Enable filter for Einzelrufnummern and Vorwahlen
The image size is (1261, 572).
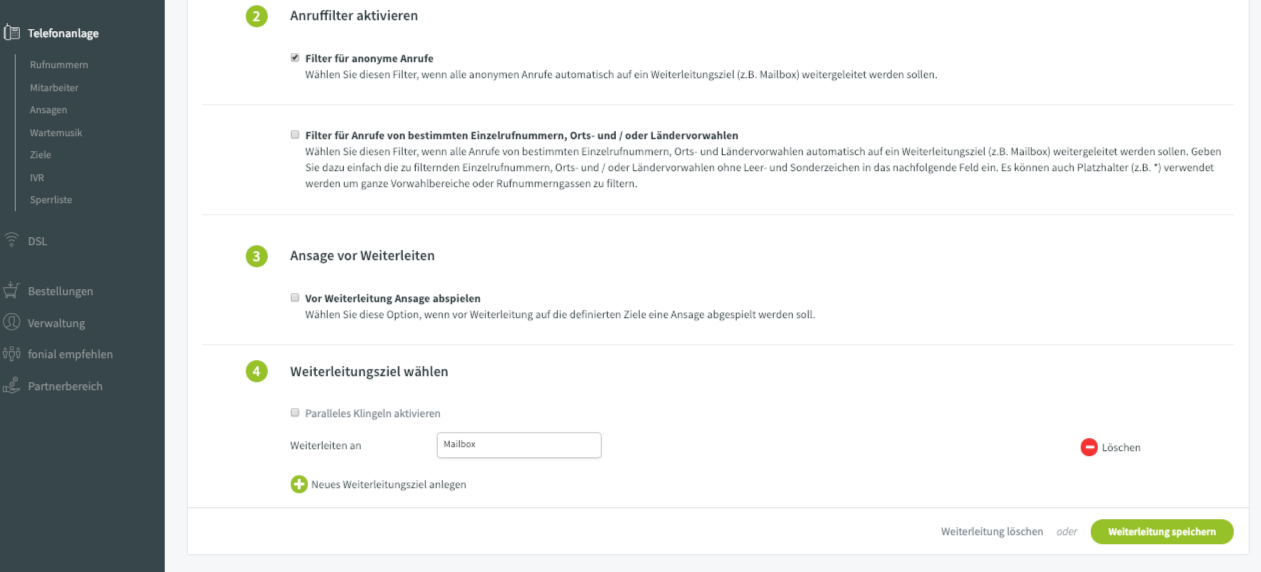coord(295,134)
